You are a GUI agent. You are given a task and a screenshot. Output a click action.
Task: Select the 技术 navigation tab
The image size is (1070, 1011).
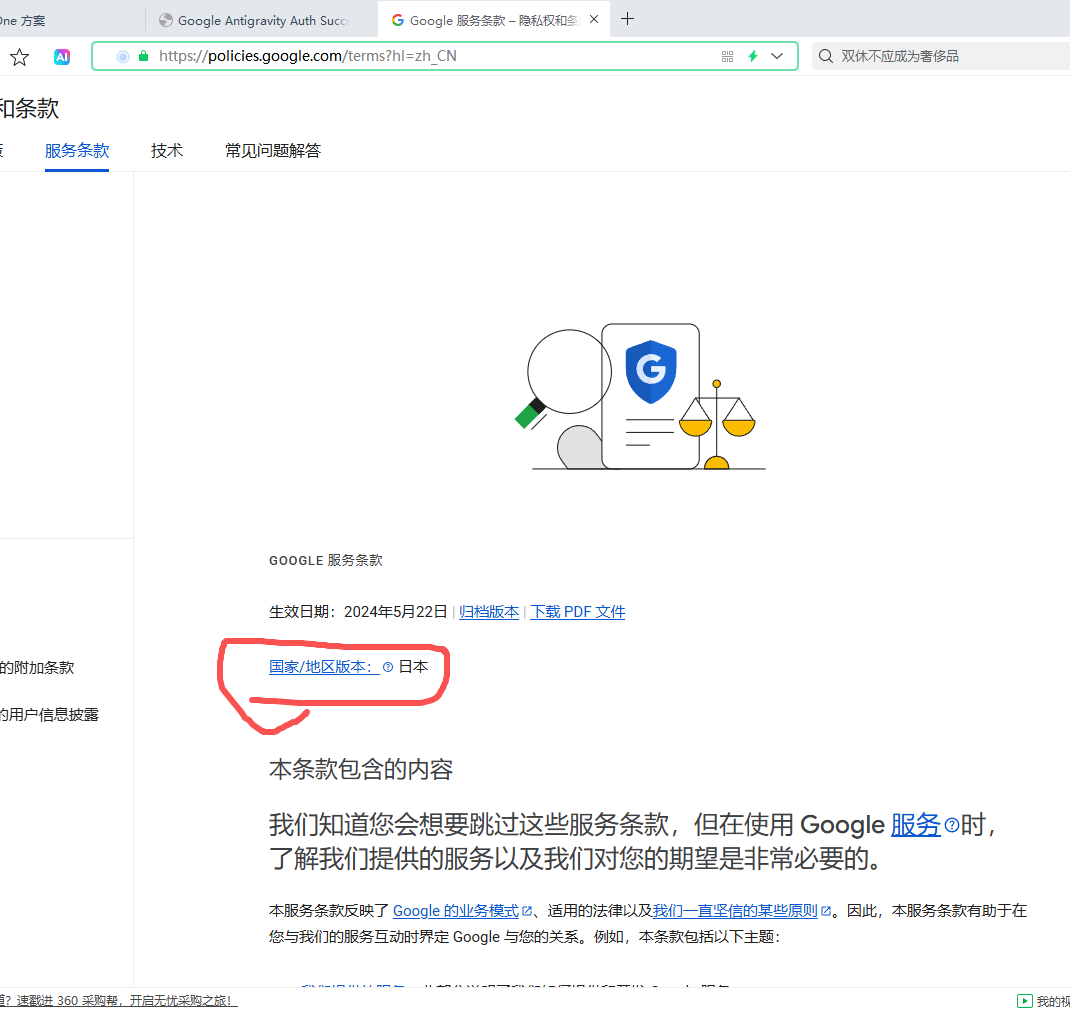(x=167, y=151)
